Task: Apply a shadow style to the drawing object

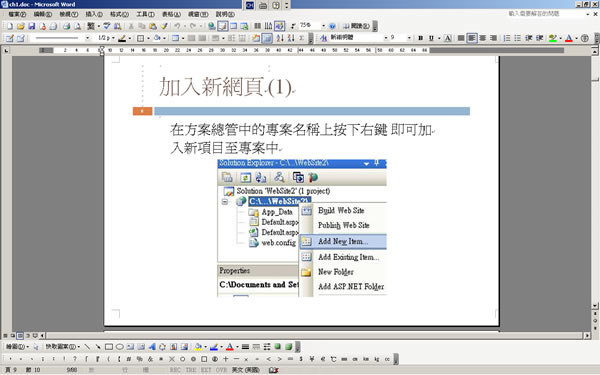Action: coord(277,347)
